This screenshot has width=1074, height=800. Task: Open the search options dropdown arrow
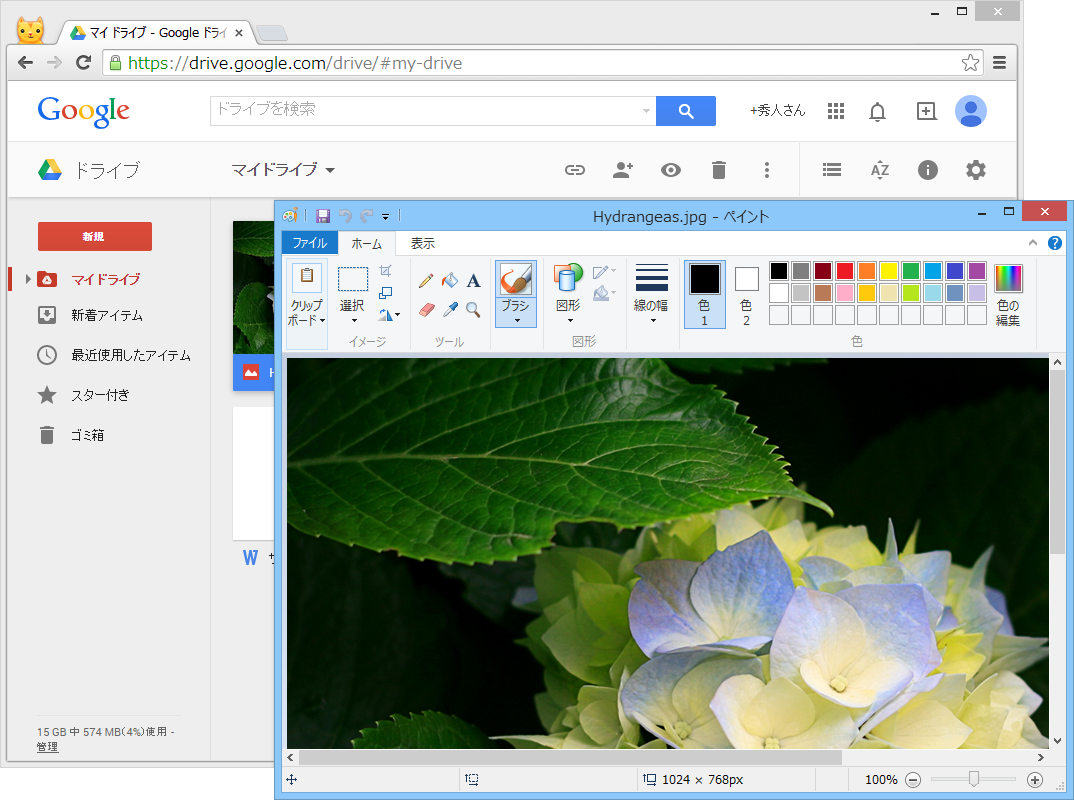pos(646,111)
